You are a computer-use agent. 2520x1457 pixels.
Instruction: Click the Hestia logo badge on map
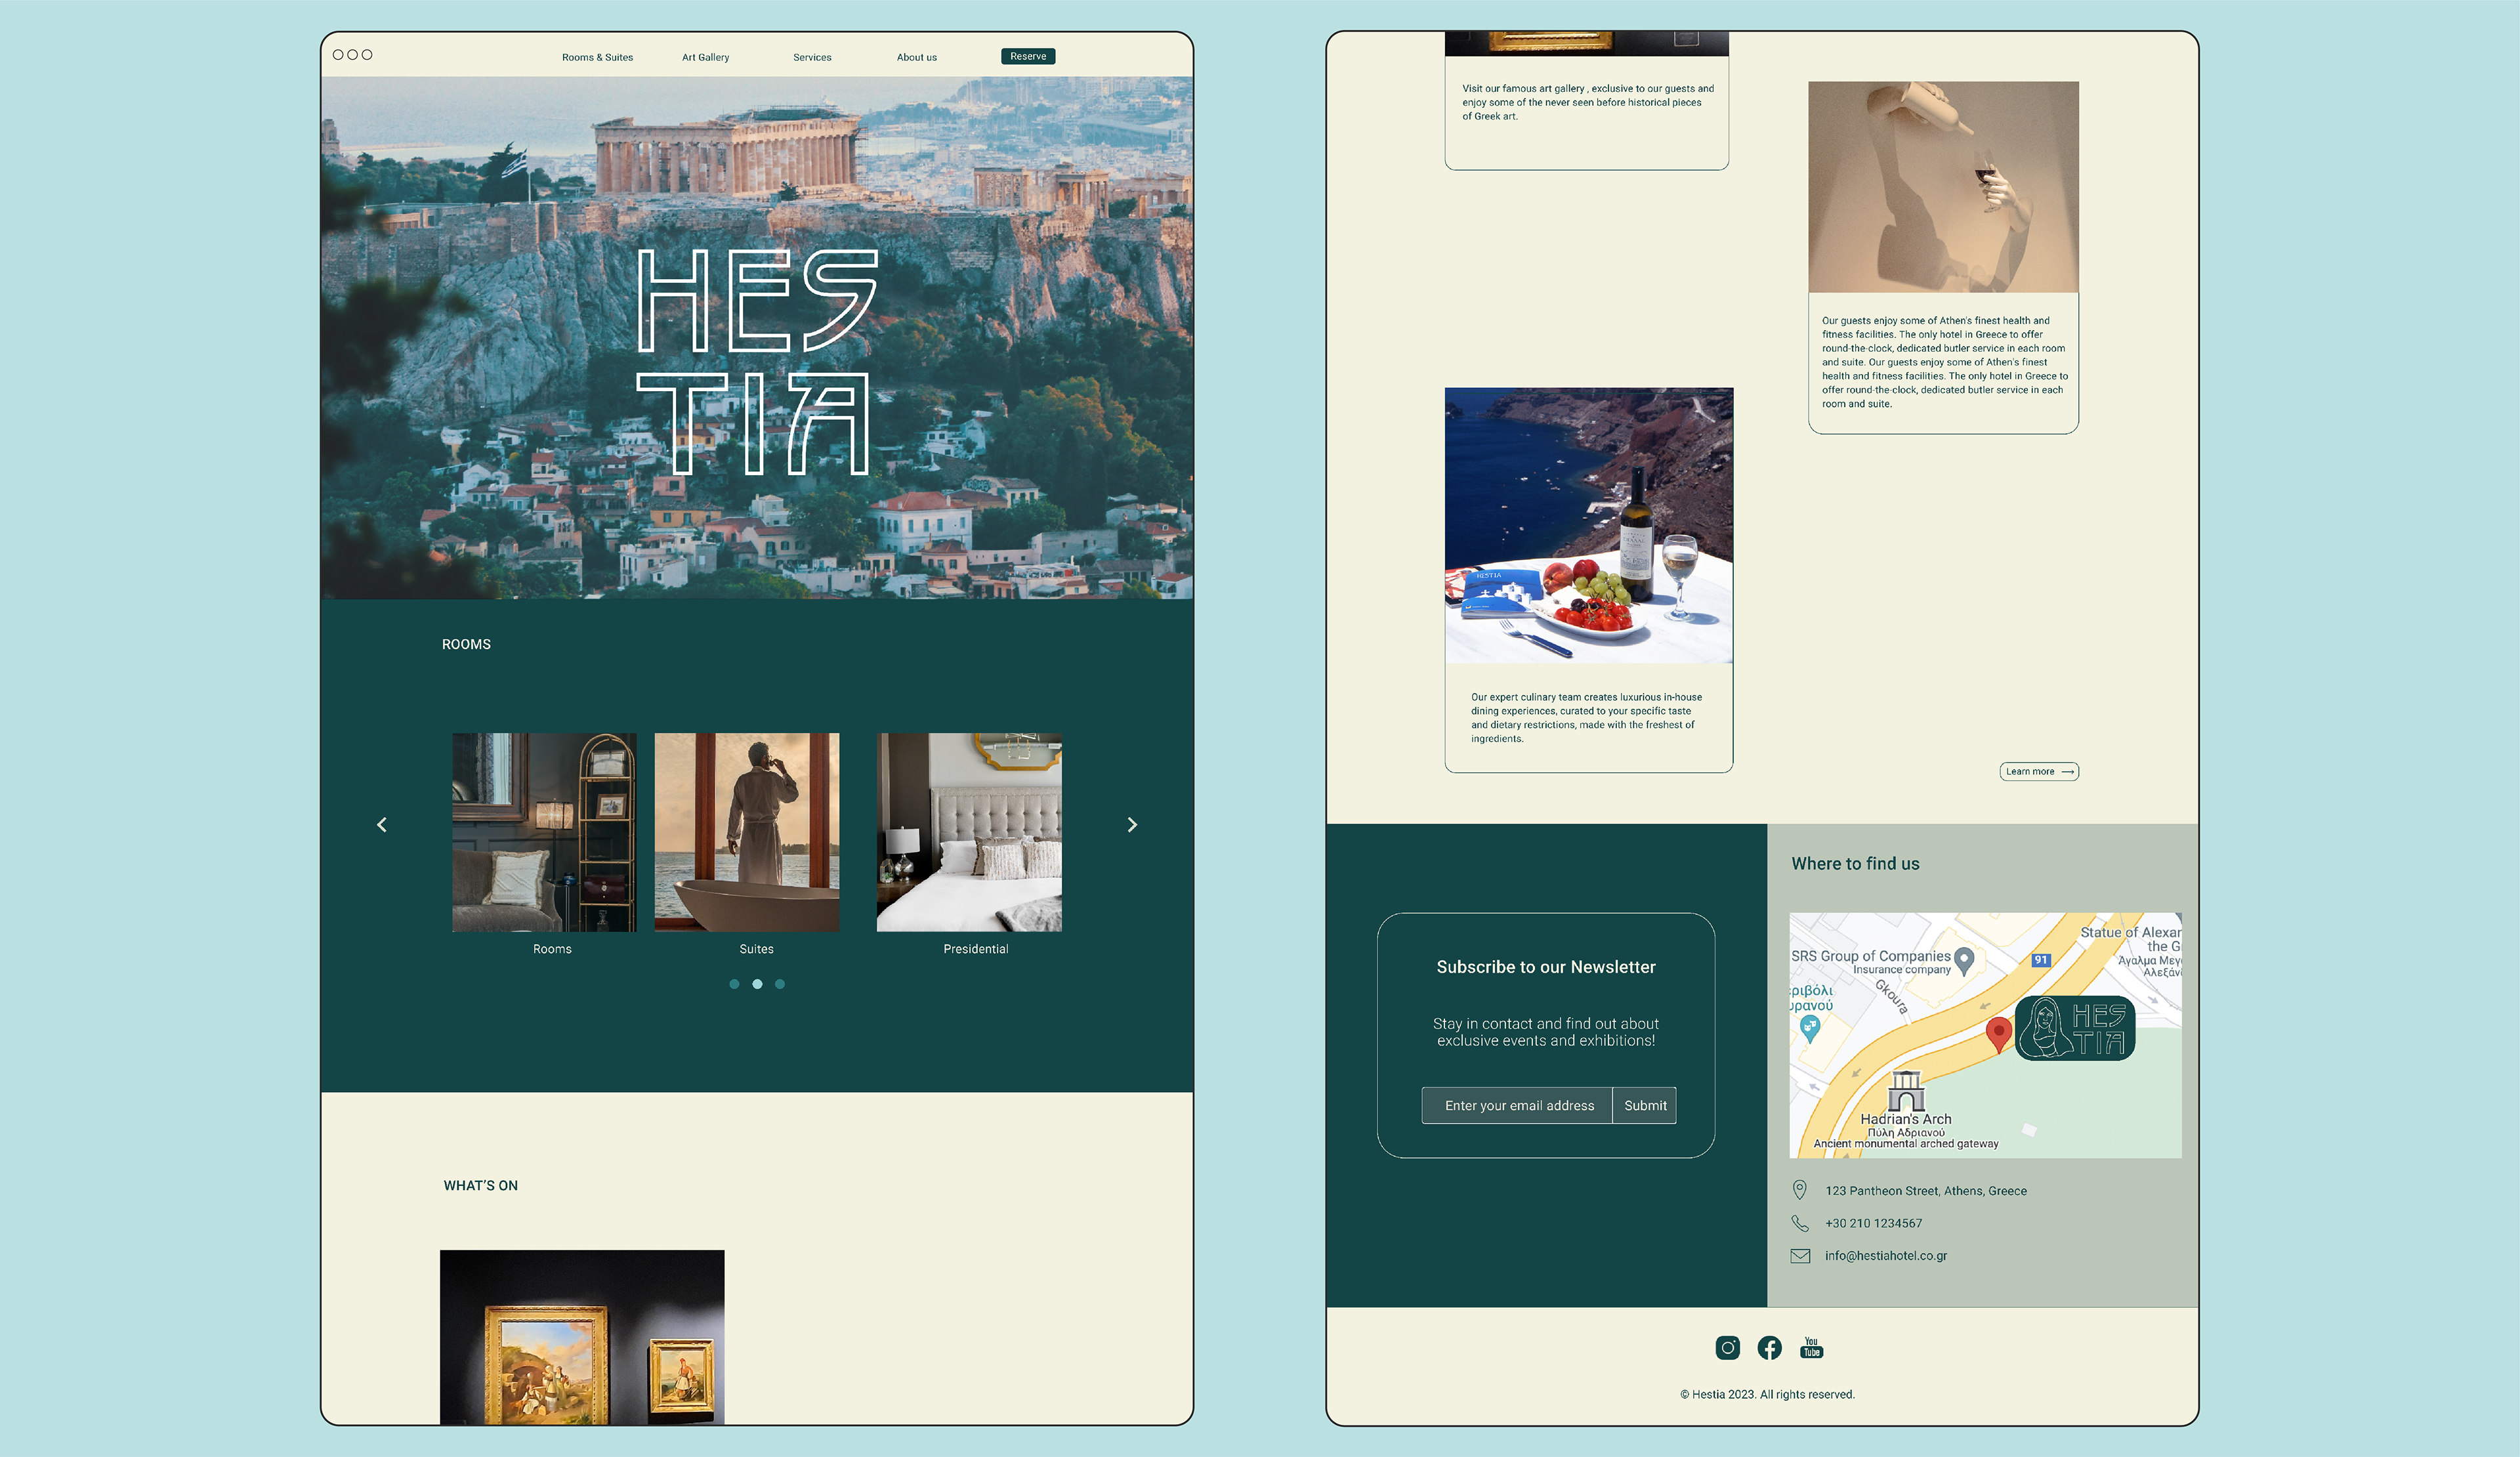click(x=2075, y=1028)
